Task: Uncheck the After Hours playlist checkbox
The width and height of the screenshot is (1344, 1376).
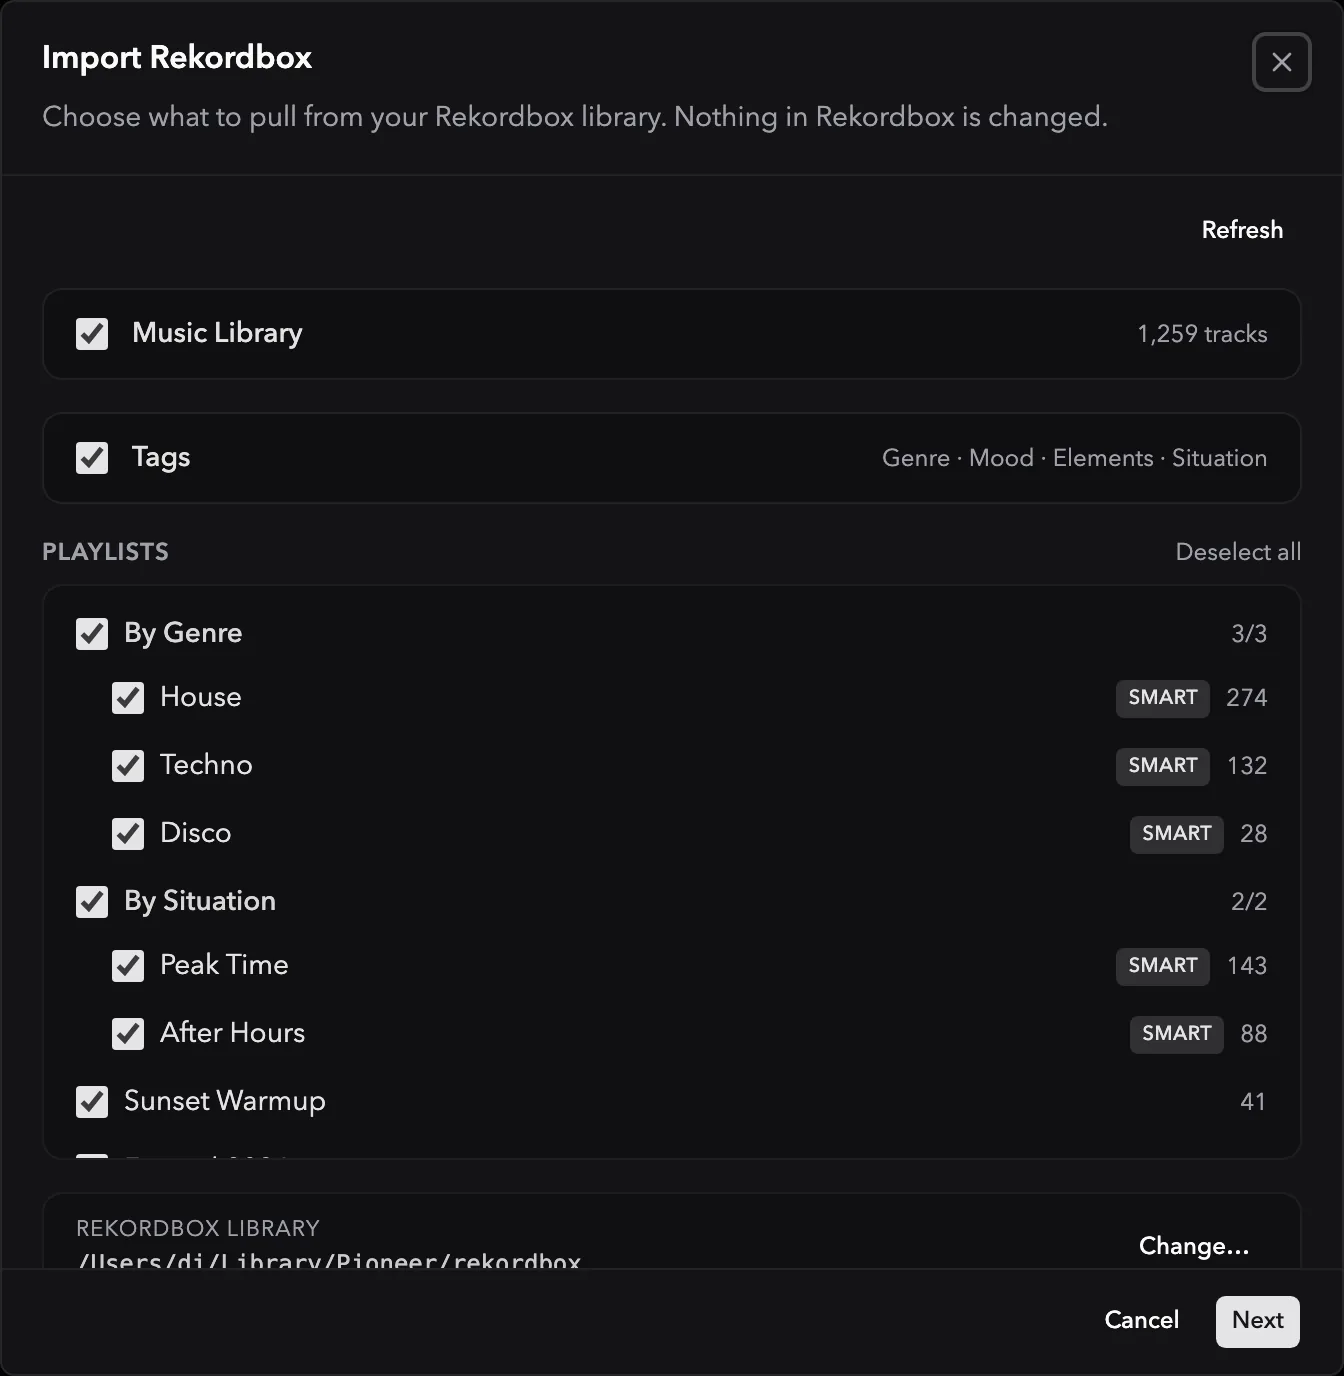Action: coord(128,1034)
